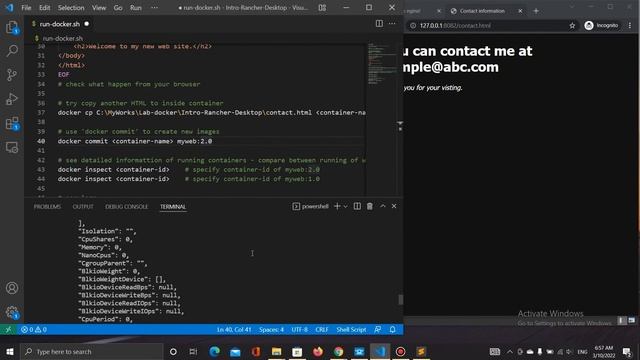
Task: Switch to the PROBLEMS panel tab
Action: coord(47,207)
